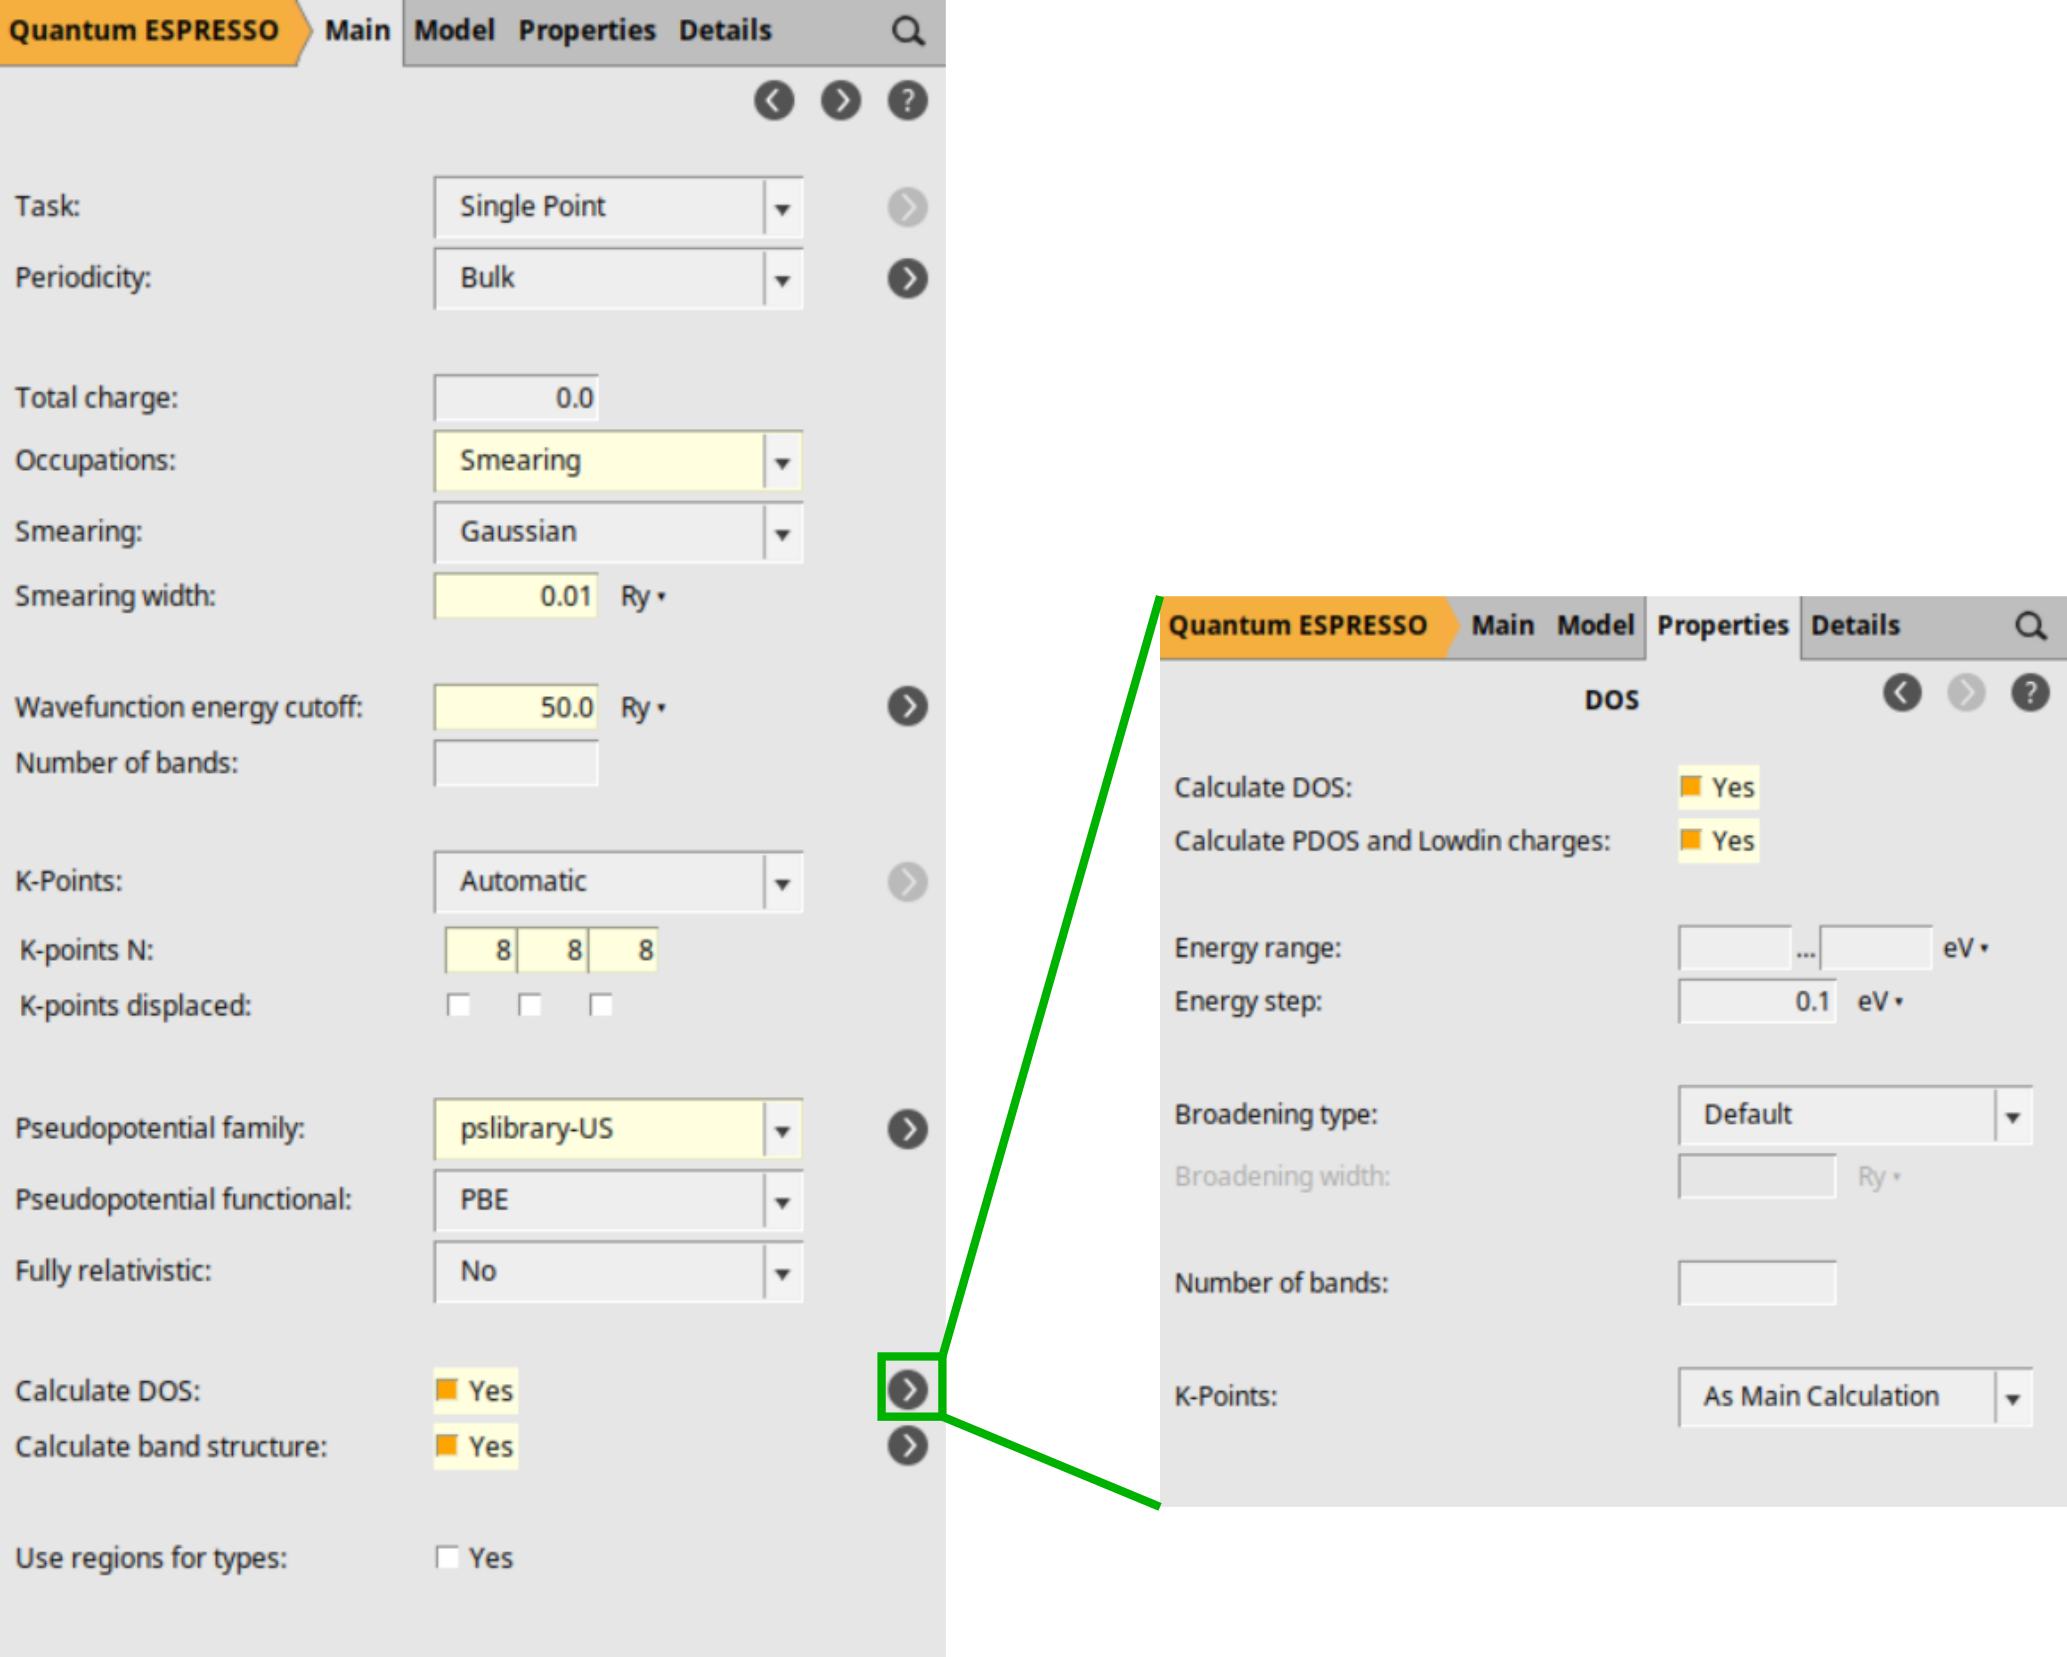Toggle Calculate PDOS and Lowdin charges off

tap(1690, 841)
